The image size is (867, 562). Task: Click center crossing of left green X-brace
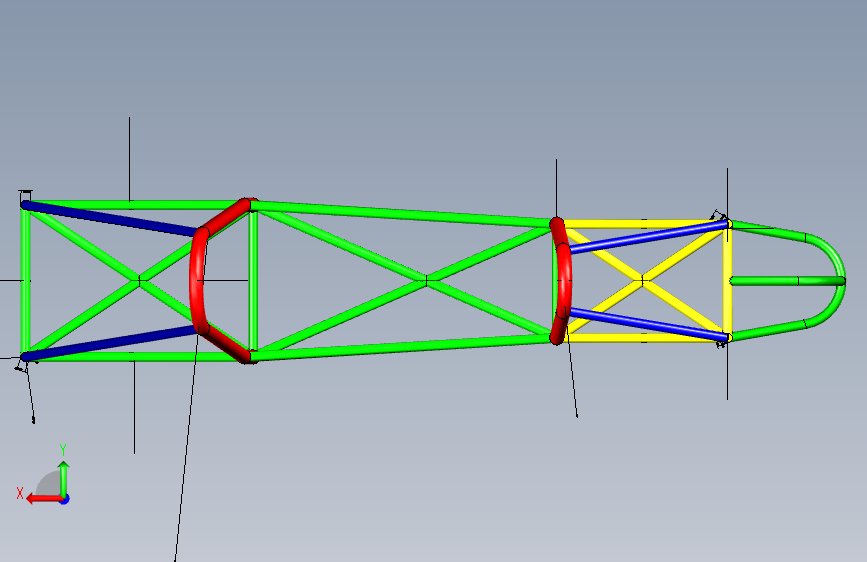coord(139,281)
